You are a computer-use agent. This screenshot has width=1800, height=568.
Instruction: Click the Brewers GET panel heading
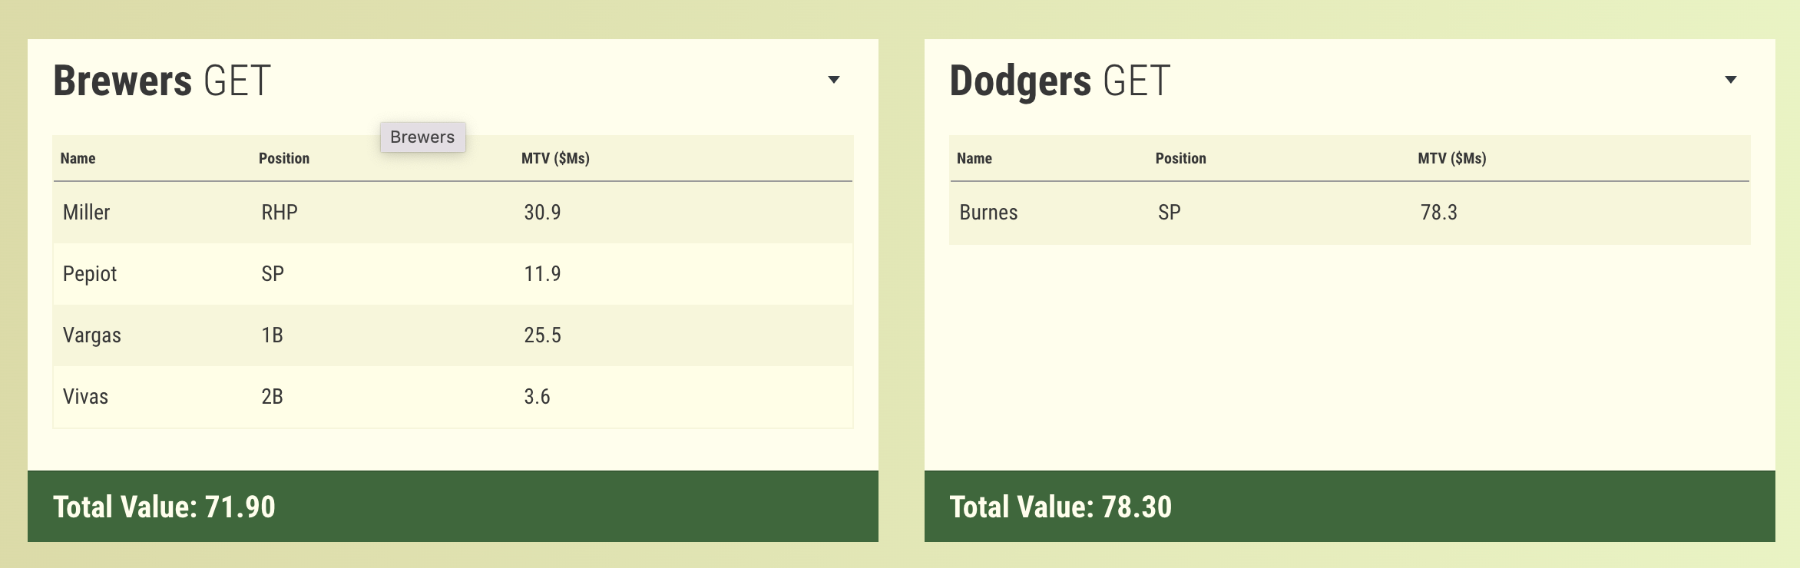pyautogui.click(x=162, y=81)
